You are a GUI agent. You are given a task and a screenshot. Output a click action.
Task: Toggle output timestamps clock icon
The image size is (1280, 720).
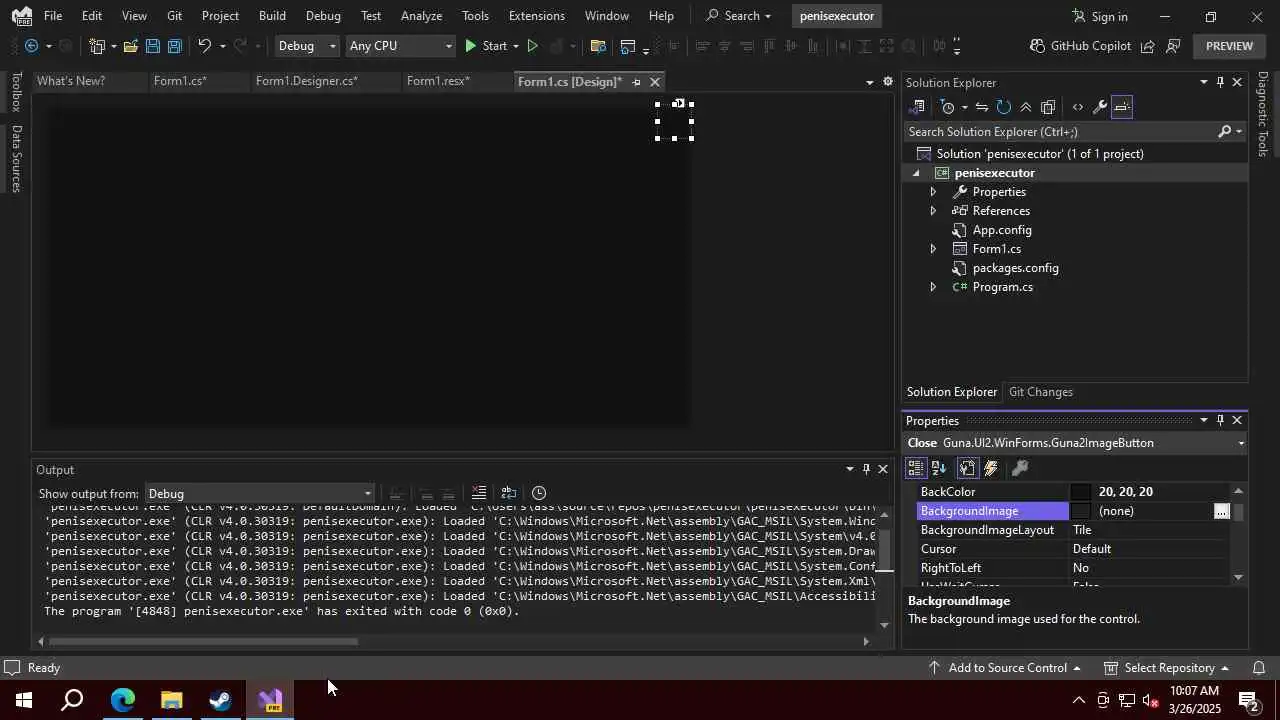click(539, 493)
